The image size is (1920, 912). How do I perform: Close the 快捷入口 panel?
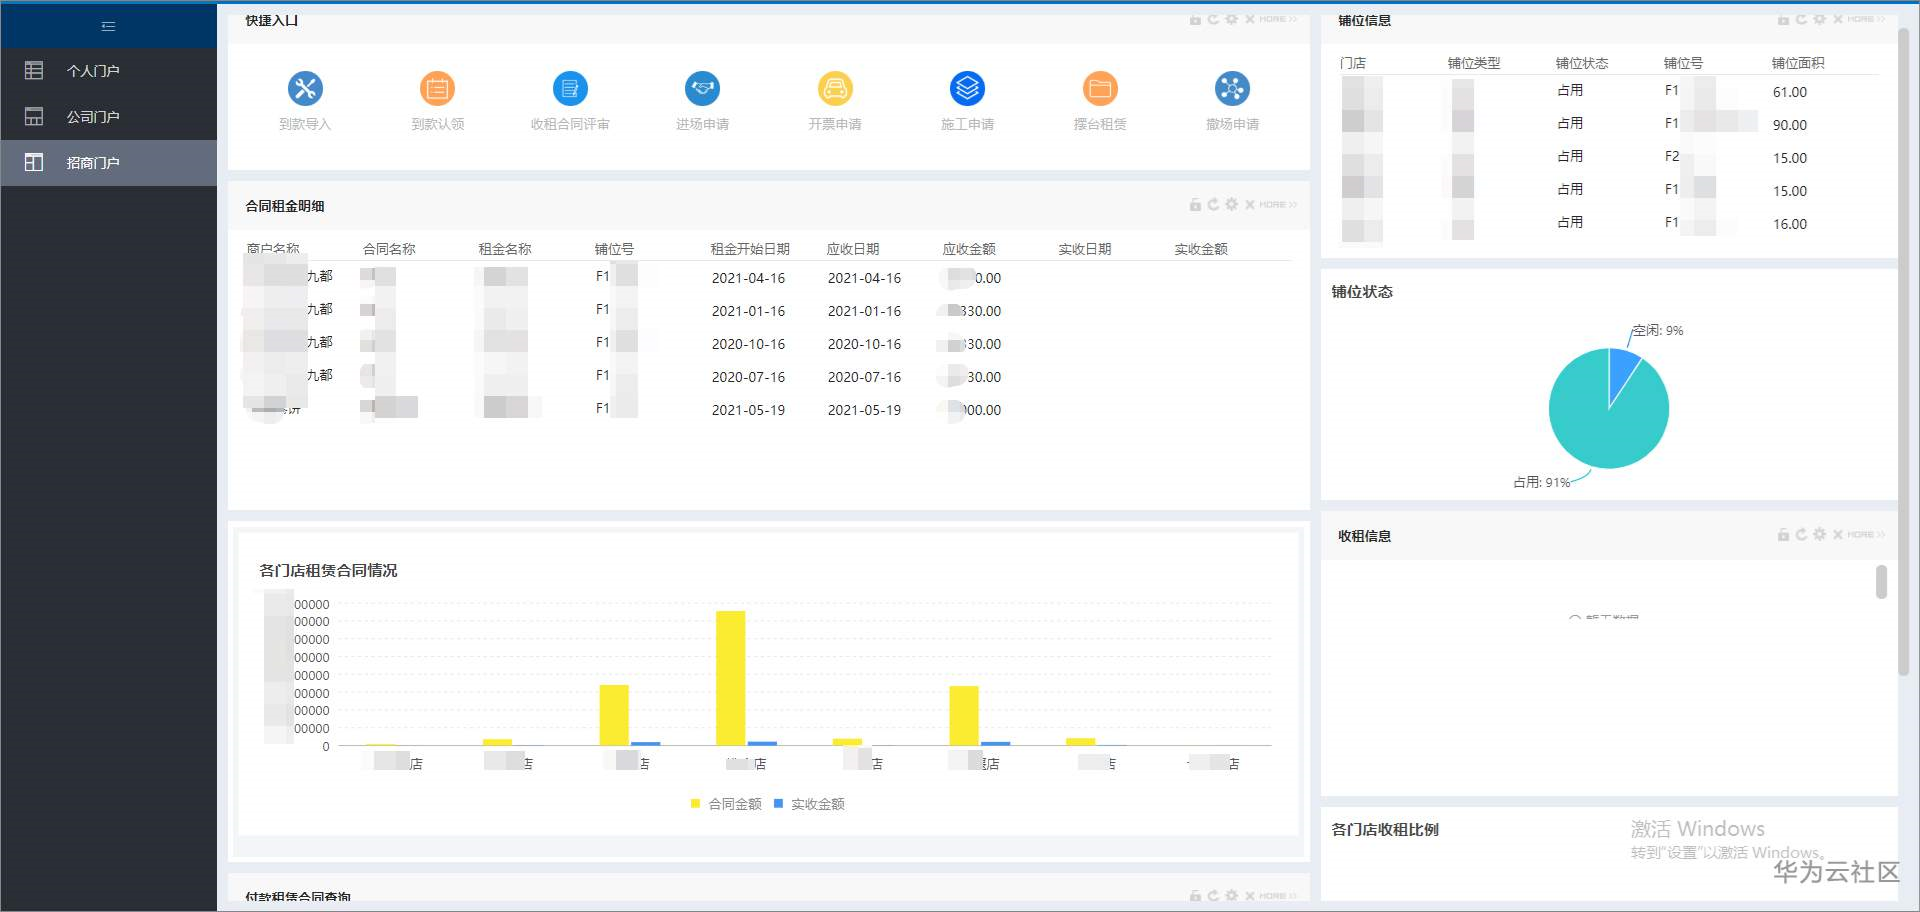[x=1250, y=19]
